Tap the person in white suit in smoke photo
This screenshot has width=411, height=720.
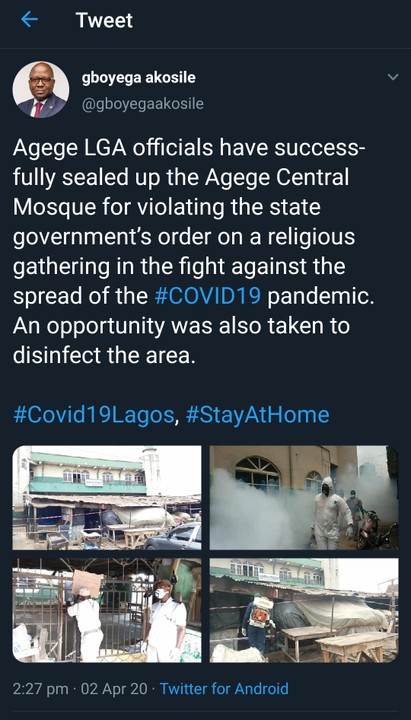329,513
